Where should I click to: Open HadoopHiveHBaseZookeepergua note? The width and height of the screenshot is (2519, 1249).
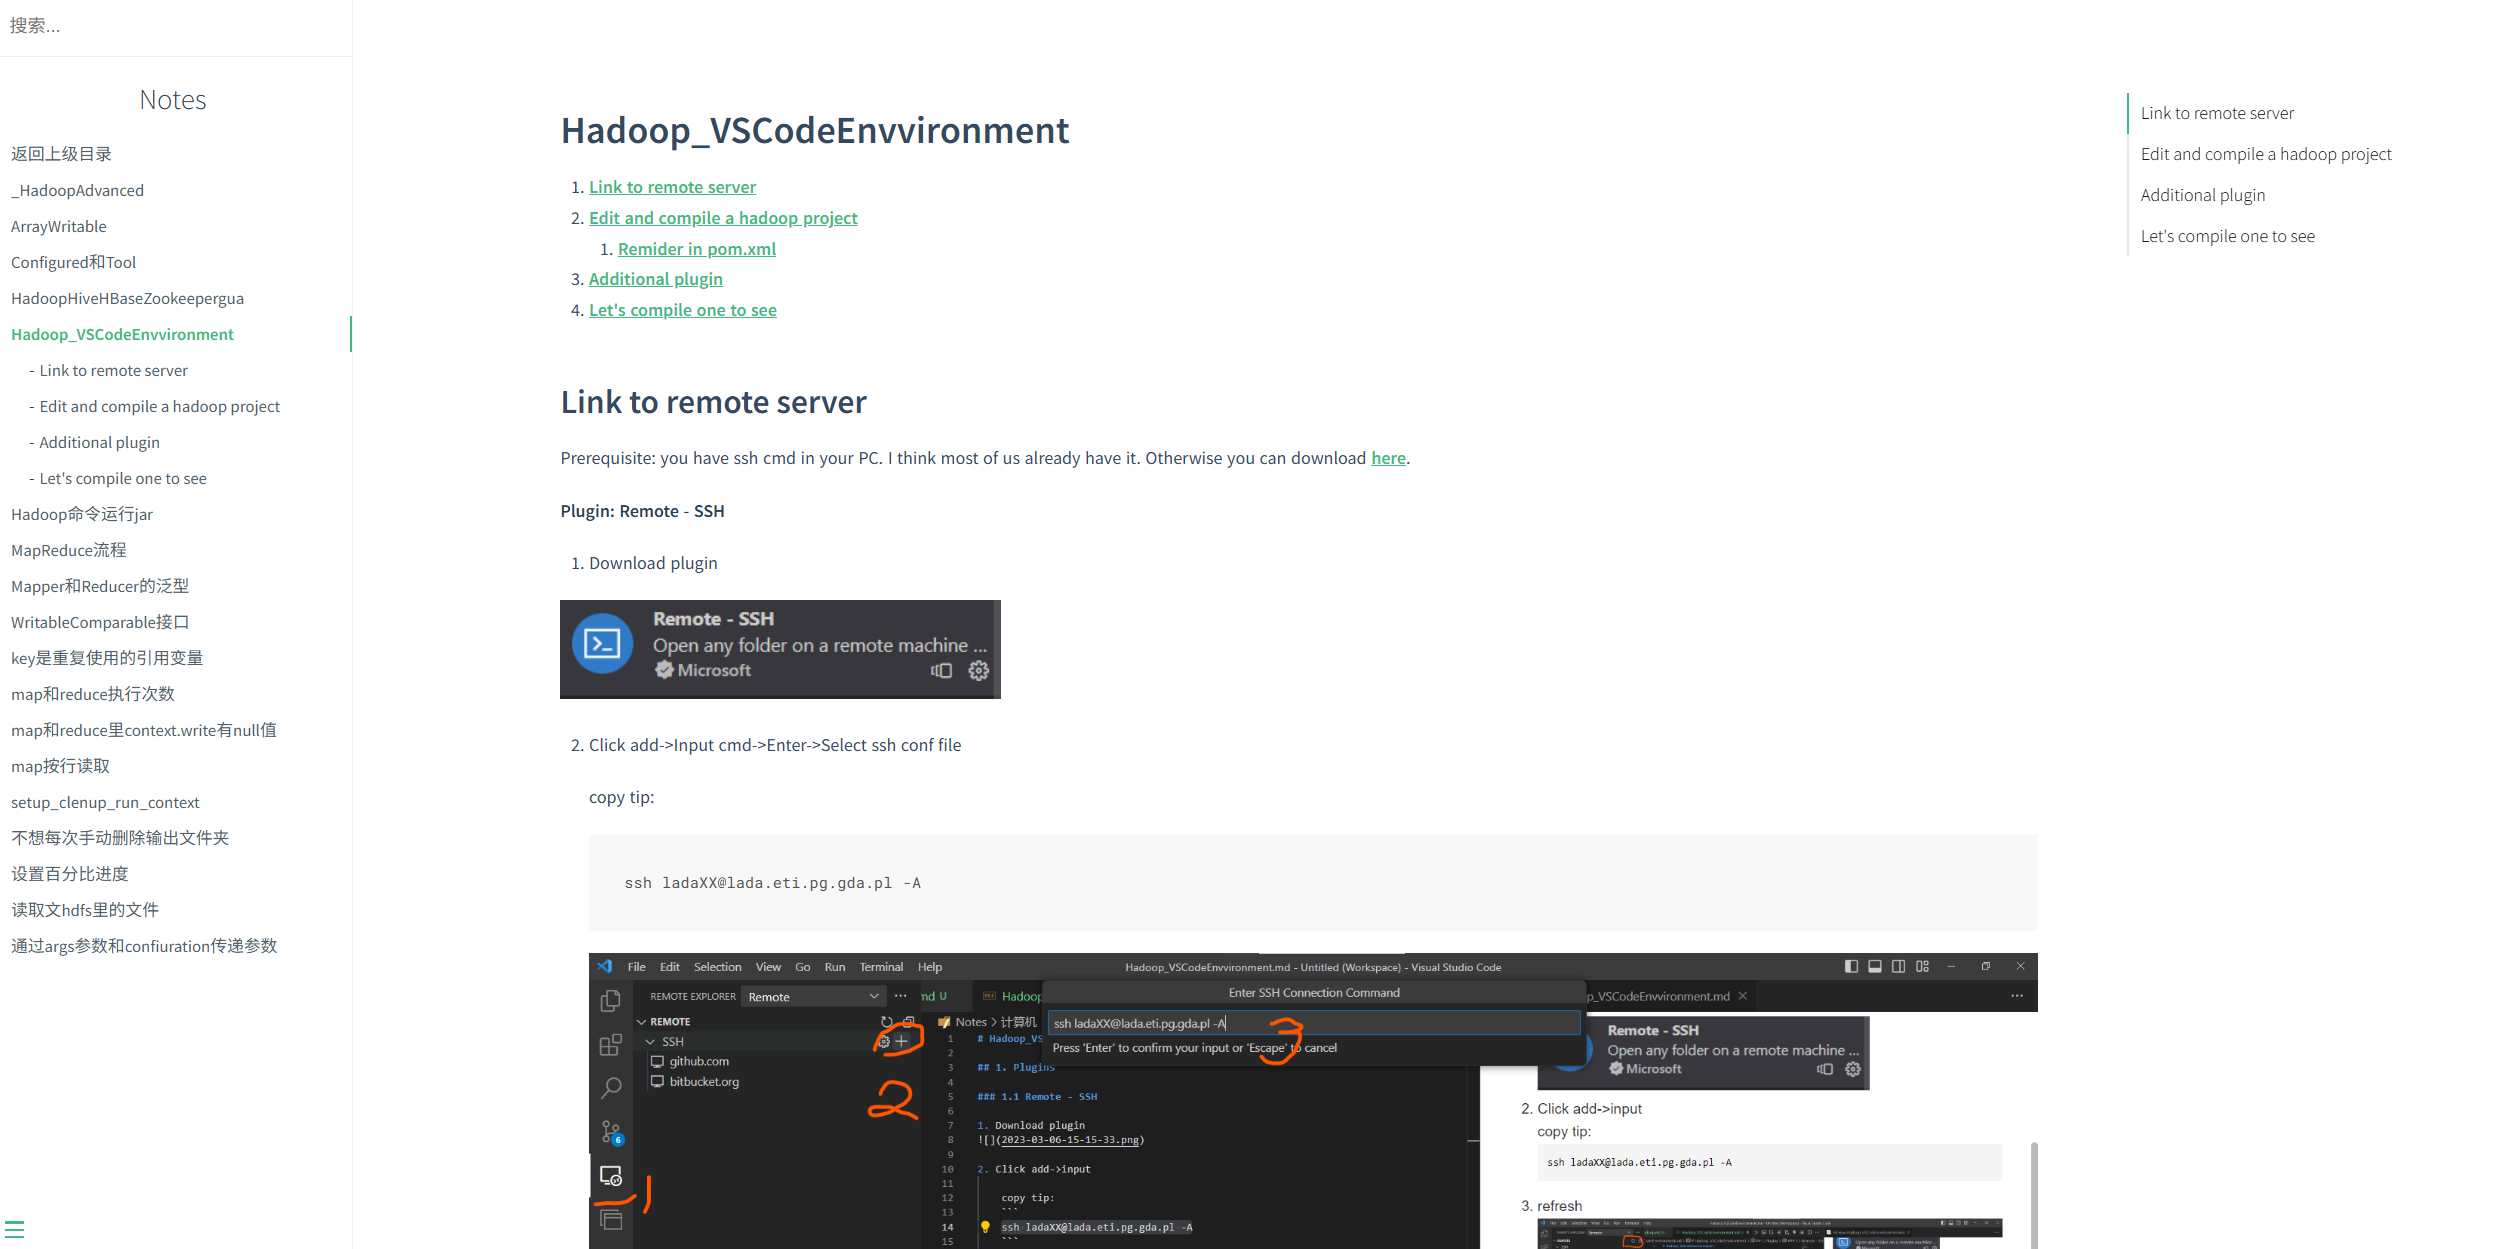[127, 298]
